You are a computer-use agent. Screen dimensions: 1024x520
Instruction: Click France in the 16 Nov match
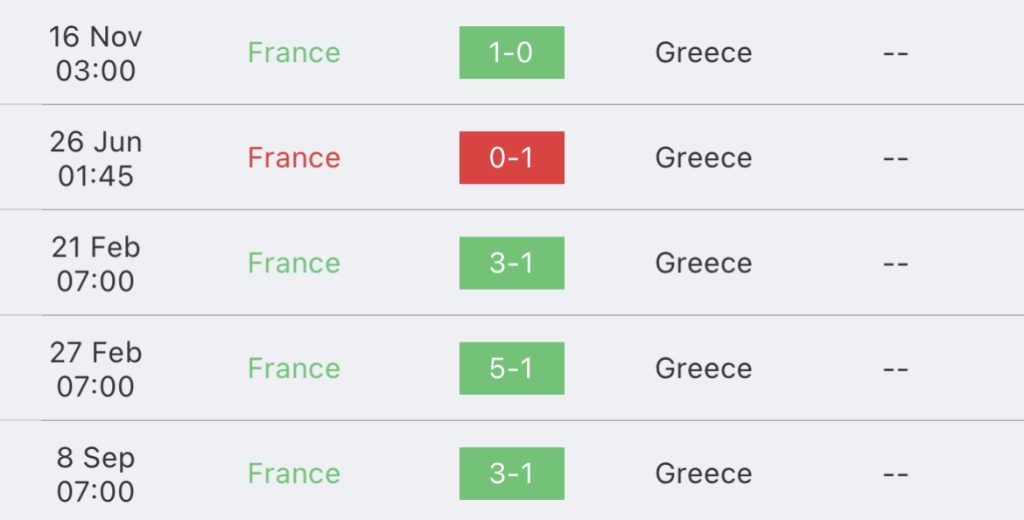point(294,53)
